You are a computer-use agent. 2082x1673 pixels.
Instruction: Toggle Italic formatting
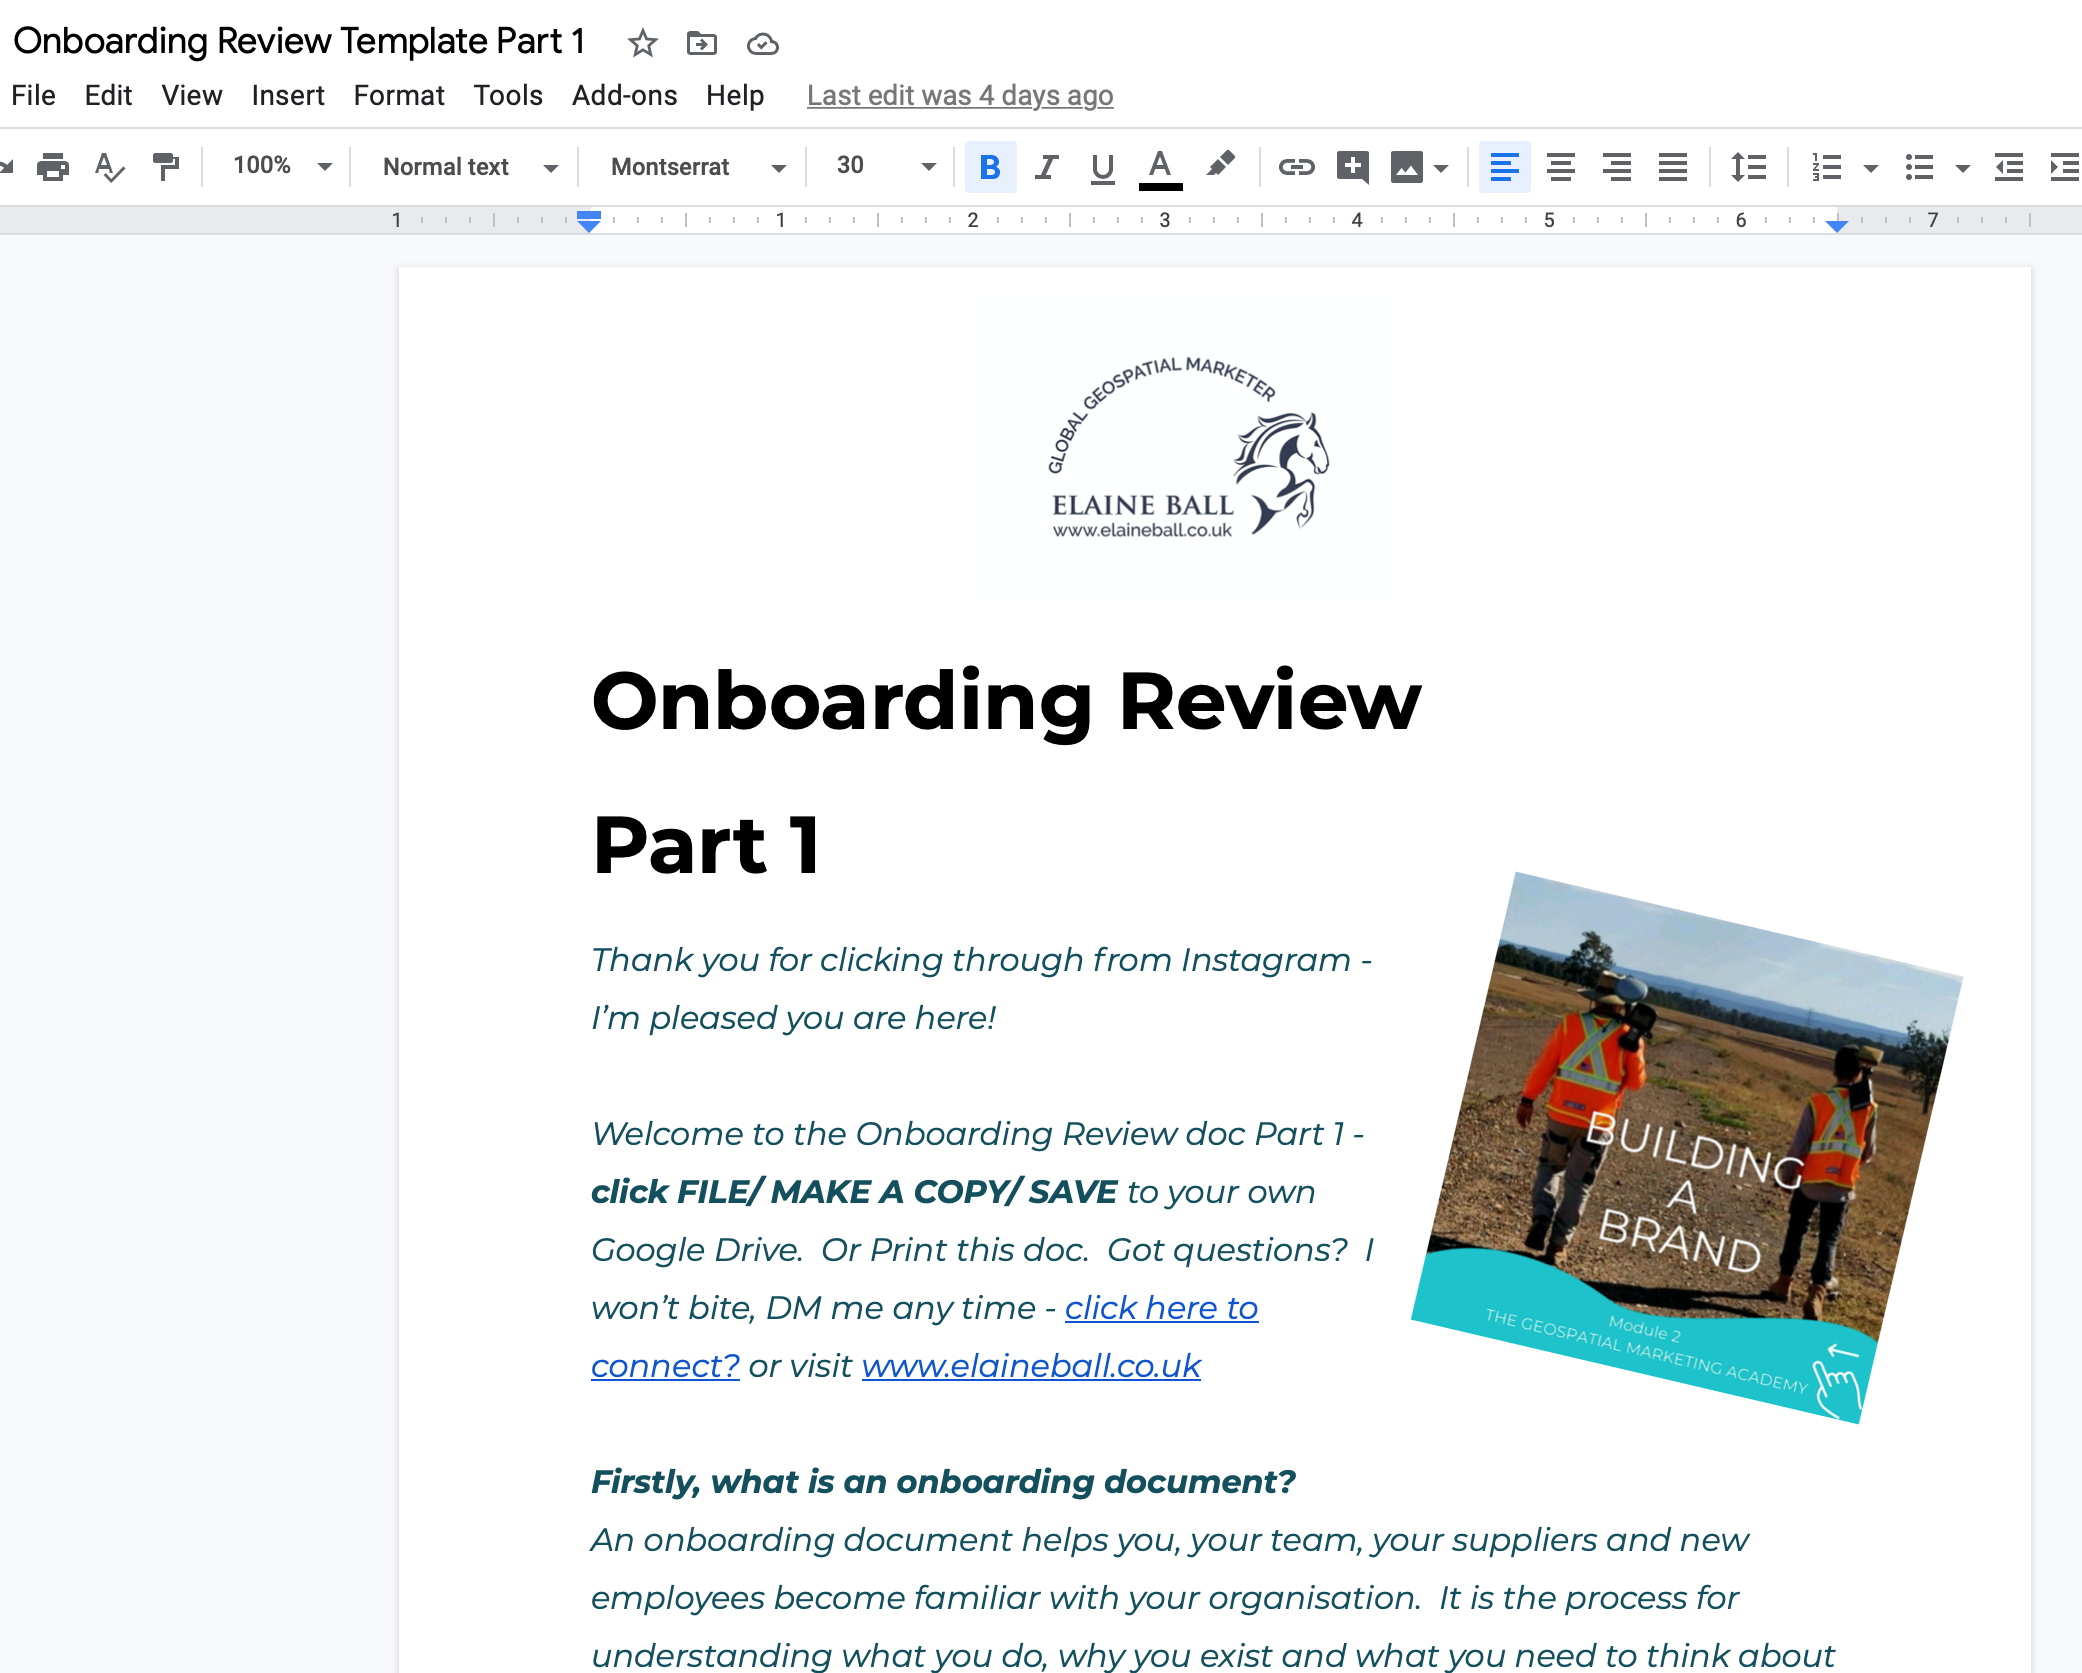coord(1046,166)
